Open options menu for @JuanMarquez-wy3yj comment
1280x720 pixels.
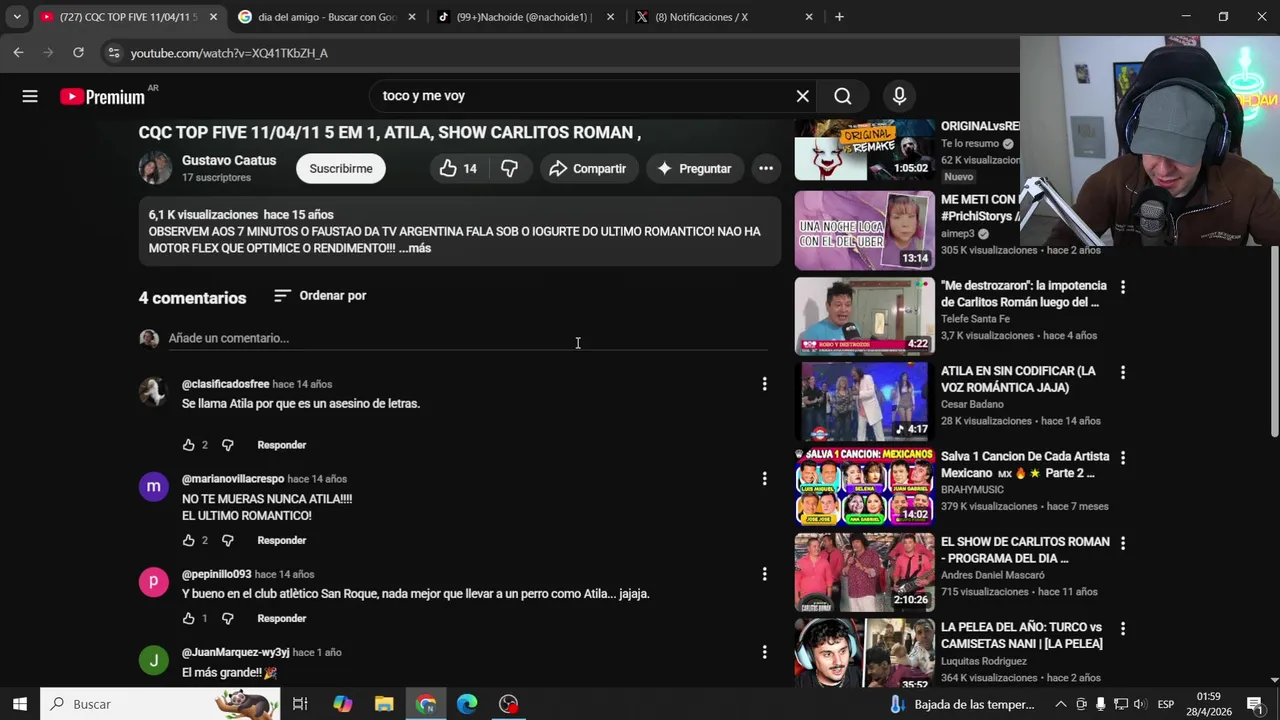pos(764,652)
